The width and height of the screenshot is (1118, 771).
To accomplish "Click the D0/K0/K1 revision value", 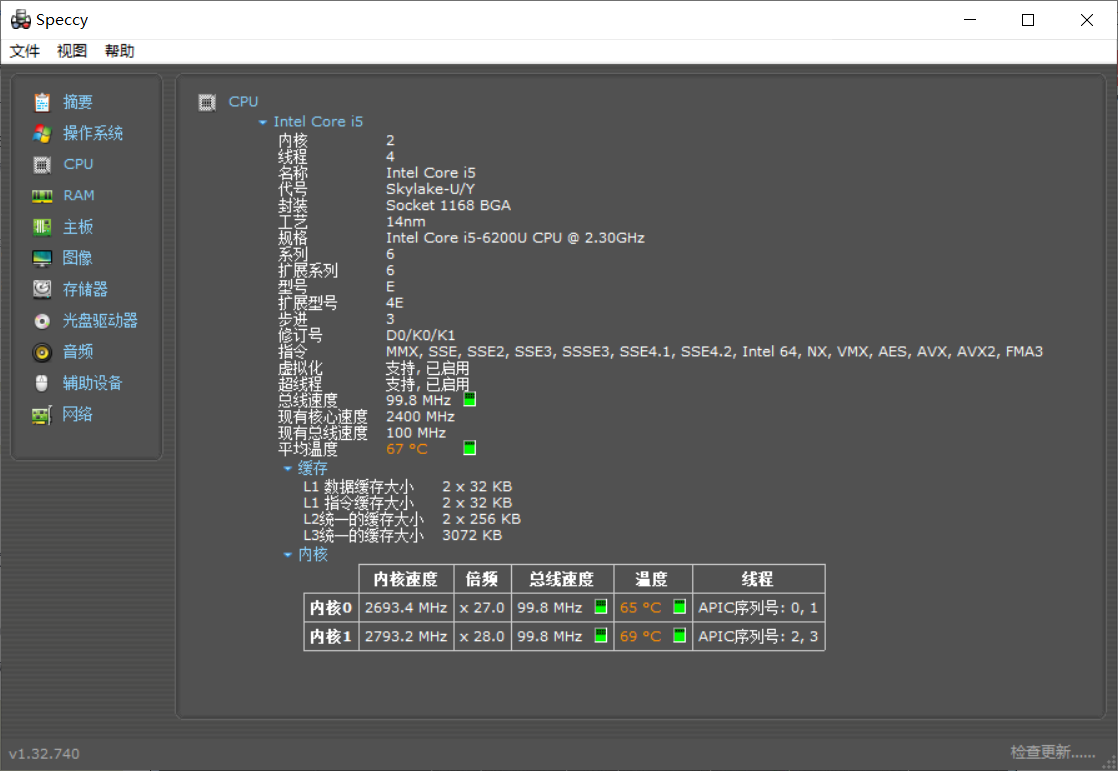I will [x=420, y=335].
